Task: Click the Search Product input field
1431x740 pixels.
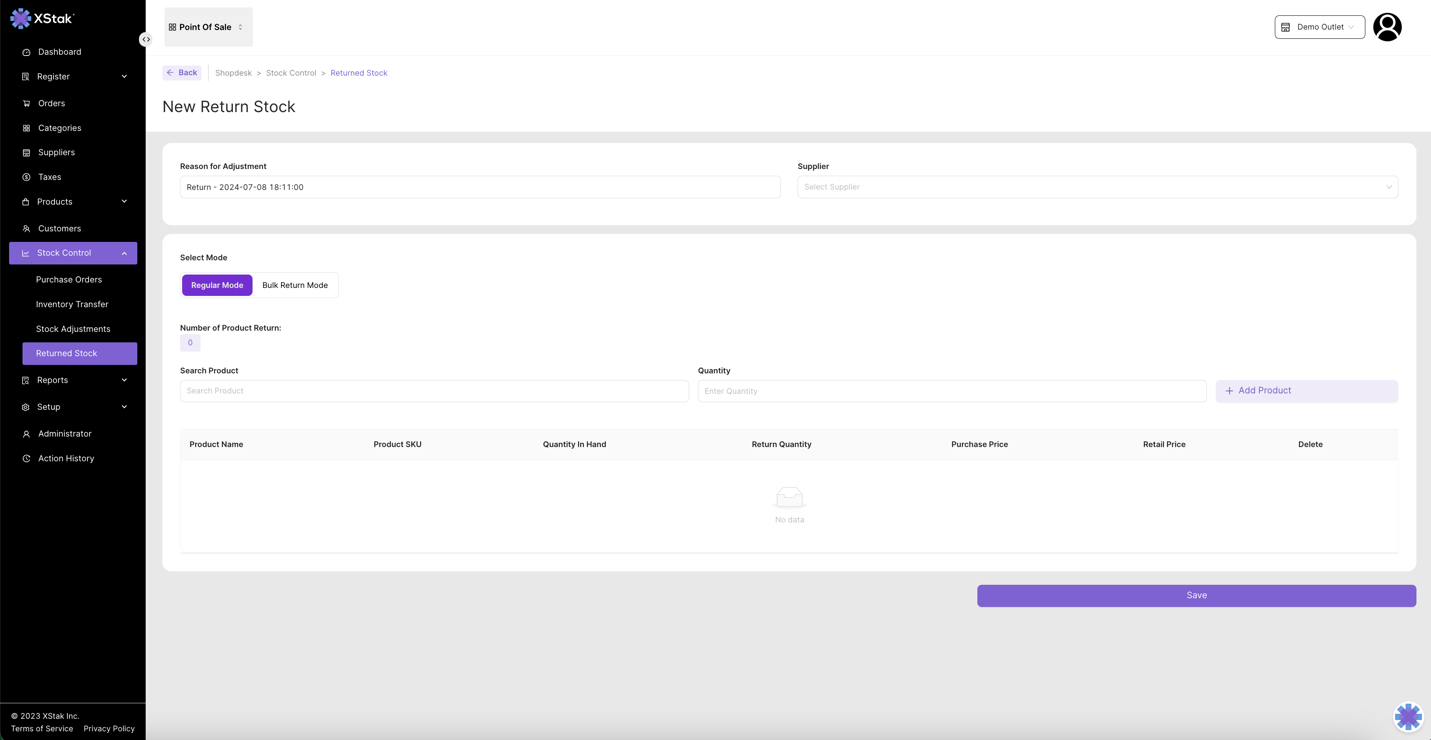Action: tap(434, 391)
